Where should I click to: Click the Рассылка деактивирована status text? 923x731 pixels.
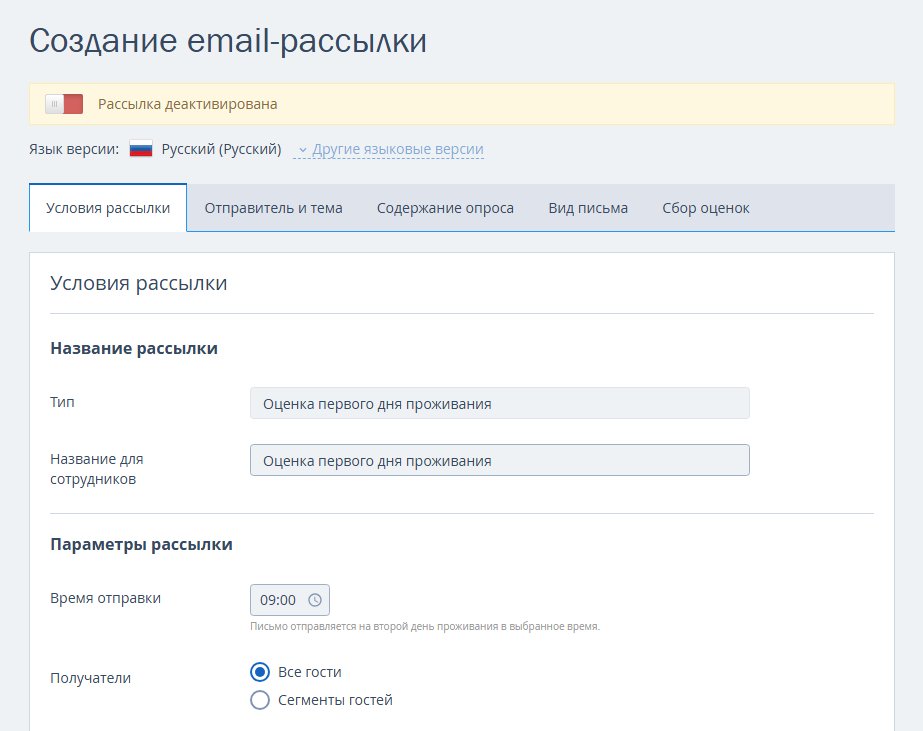pyautogui.click(x=188, y=104)
